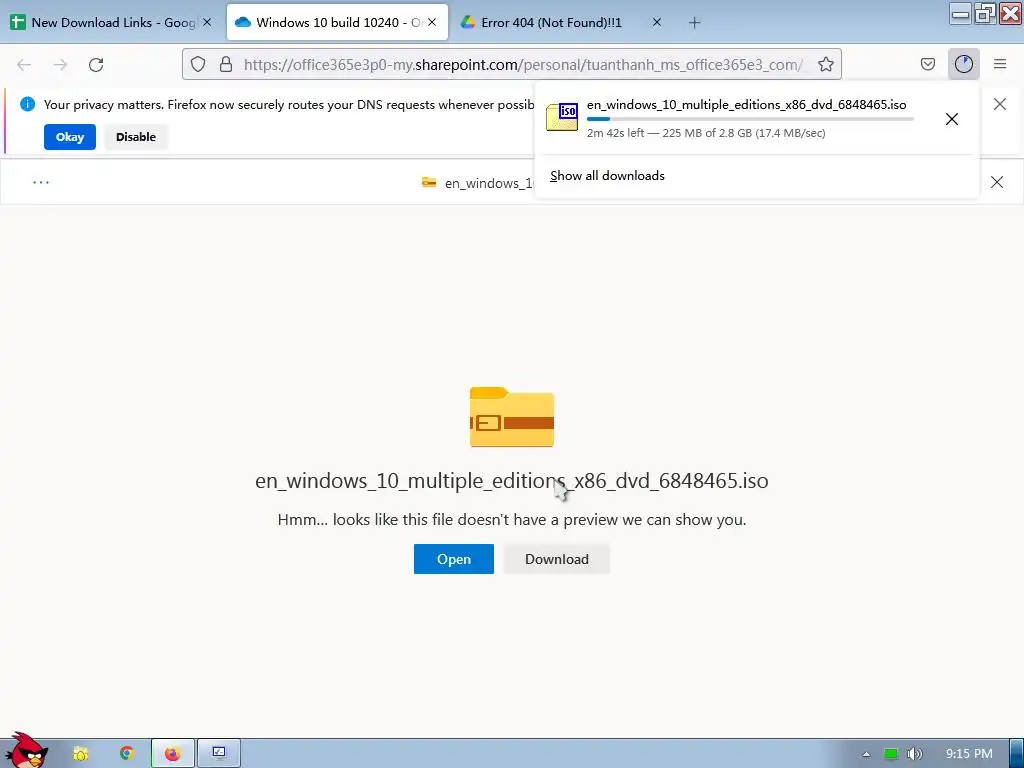Click the large ISO filename heading
The height and width of the screenshot is (768, 1024).
pos(511,481)
